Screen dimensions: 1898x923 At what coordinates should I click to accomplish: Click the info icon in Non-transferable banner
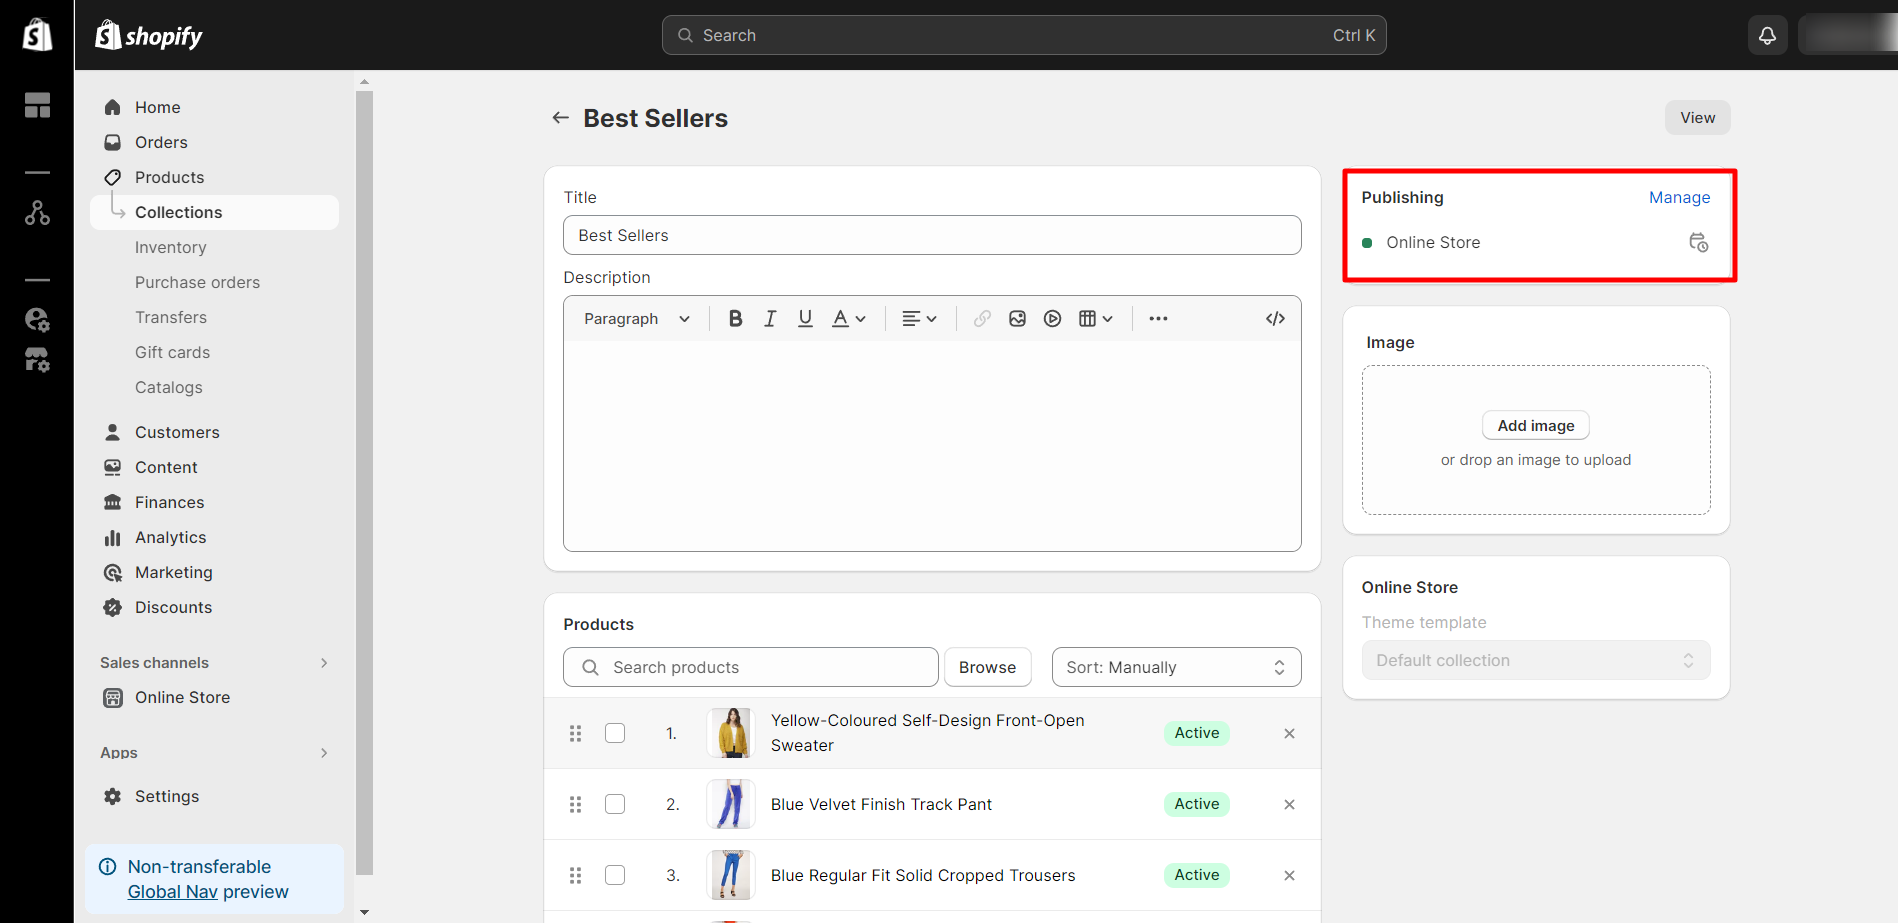click(x=108, y=867)
